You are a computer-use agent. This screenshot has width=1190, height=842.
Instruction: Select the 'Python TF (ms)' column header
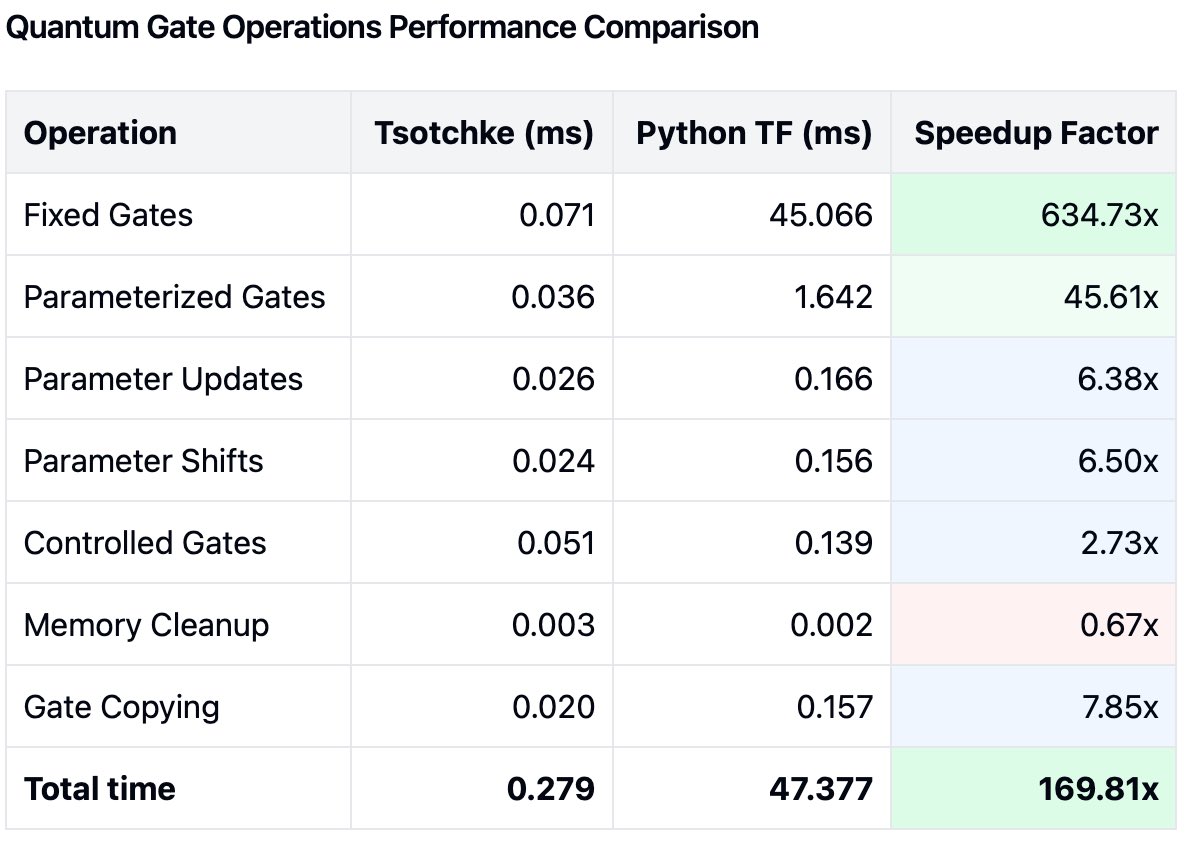click(754, 133)
